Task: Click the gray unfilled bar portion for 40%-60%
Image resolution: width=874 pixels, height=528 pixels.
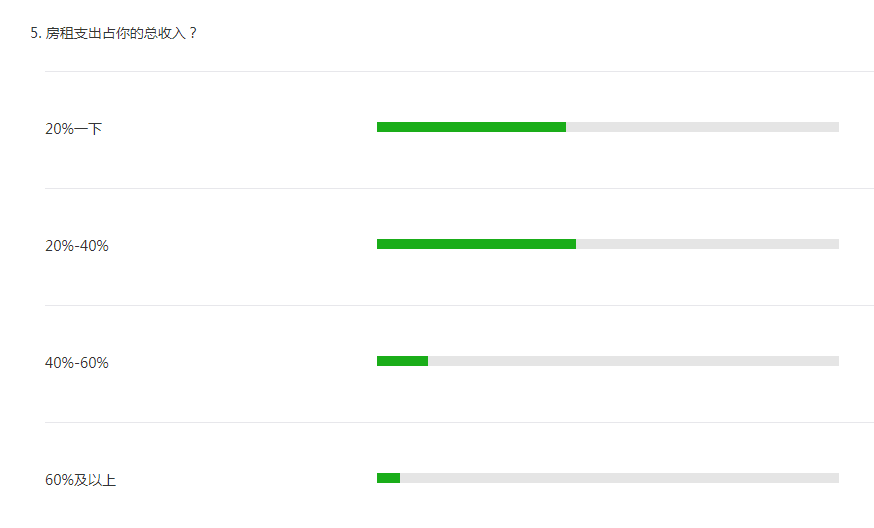Action: point(633,361)
